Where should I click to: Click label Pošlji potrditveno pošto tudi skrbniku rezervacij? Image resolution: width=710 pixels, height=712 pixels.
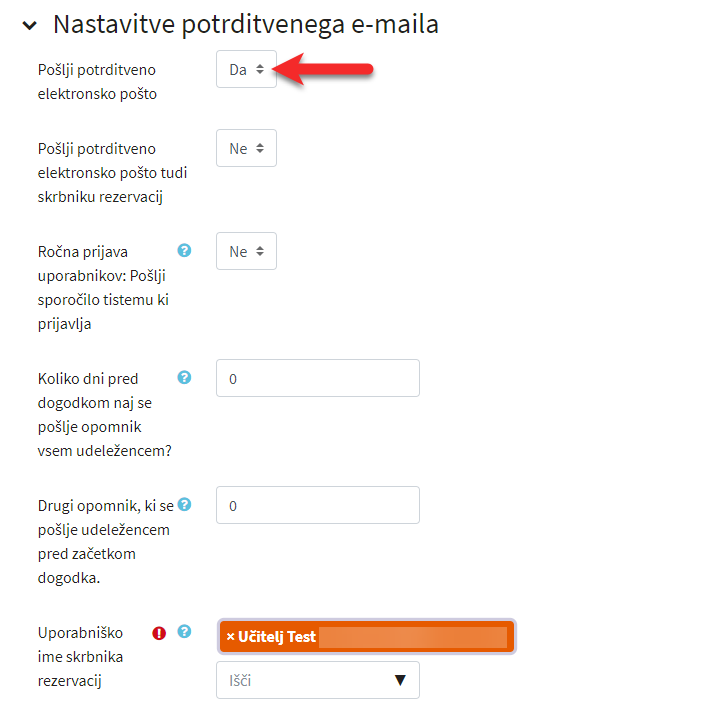point(112,173)
